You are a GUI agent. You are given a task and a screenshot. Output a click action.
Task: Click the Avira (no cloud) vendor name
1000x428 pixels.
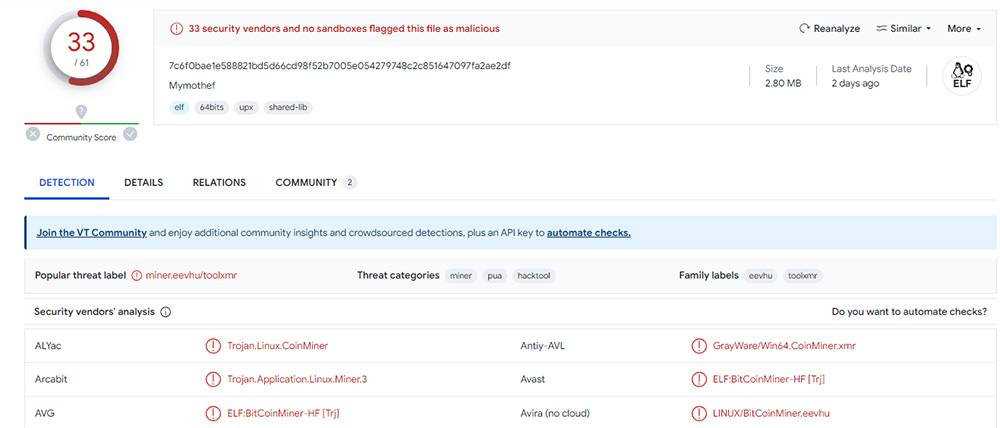point(555,413)
